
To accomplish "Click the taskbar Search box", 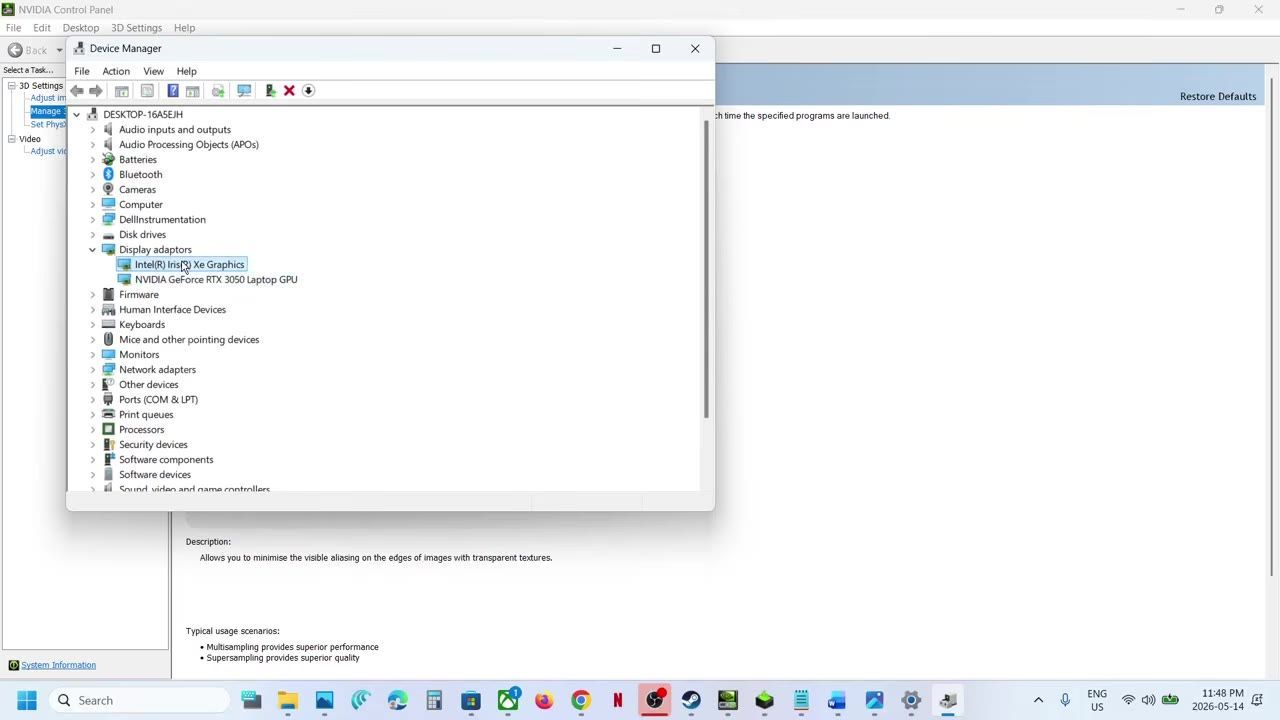I will click(140, 700).
